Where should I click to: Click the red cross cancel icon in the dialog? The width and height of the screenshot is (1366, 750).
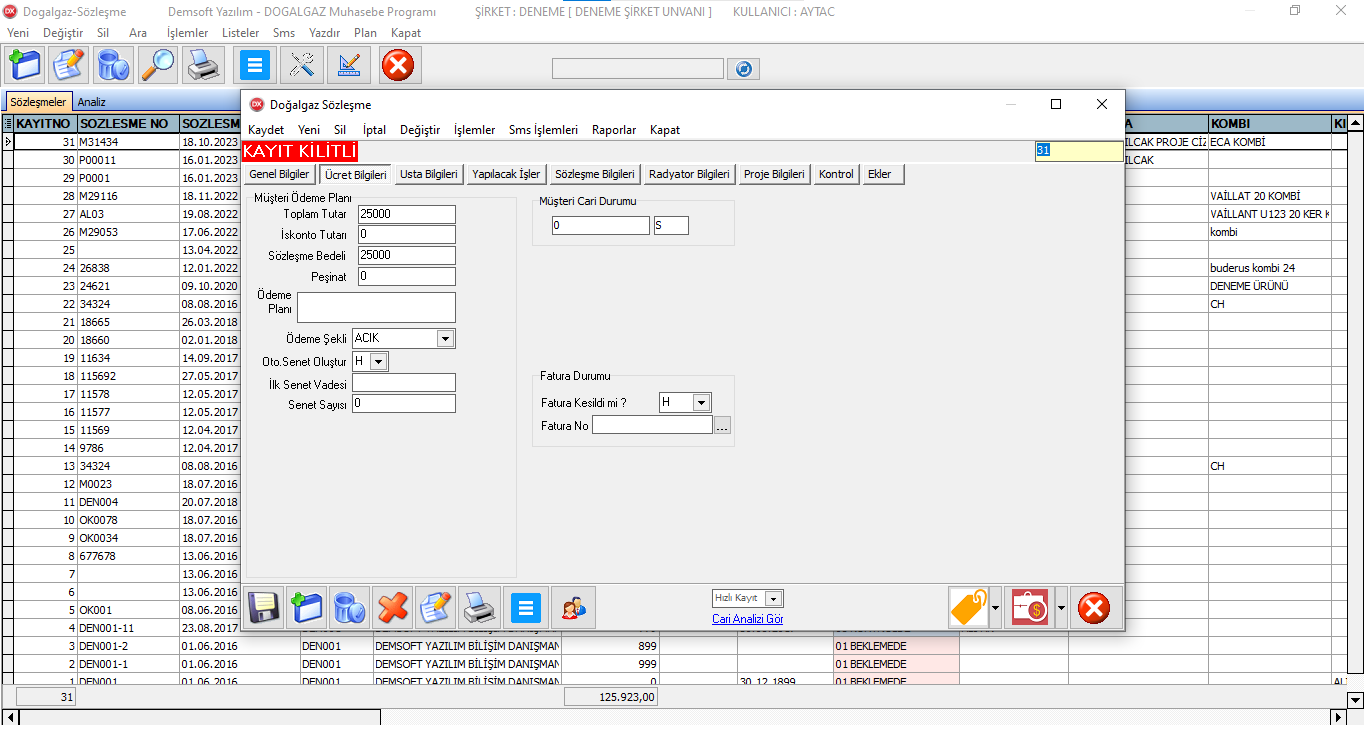tap(393, 607)
